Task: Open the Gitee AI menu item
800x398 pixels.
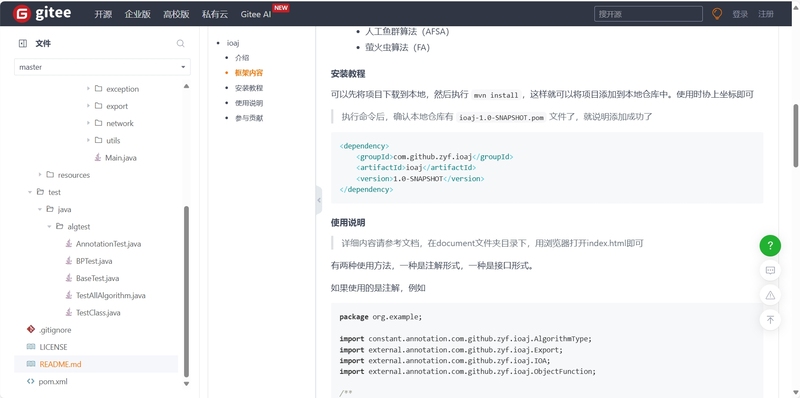Action: 256,14
